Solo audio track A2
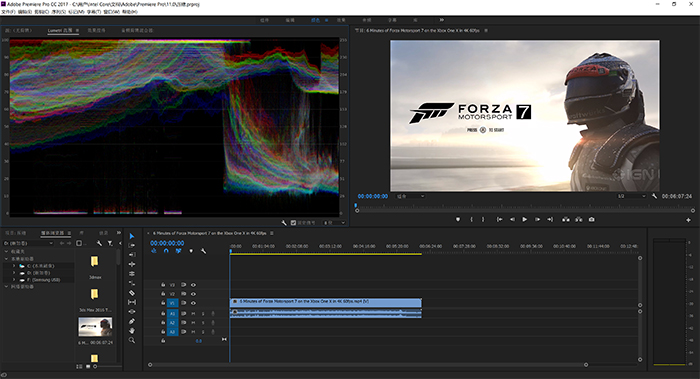 tap(203, 323)
